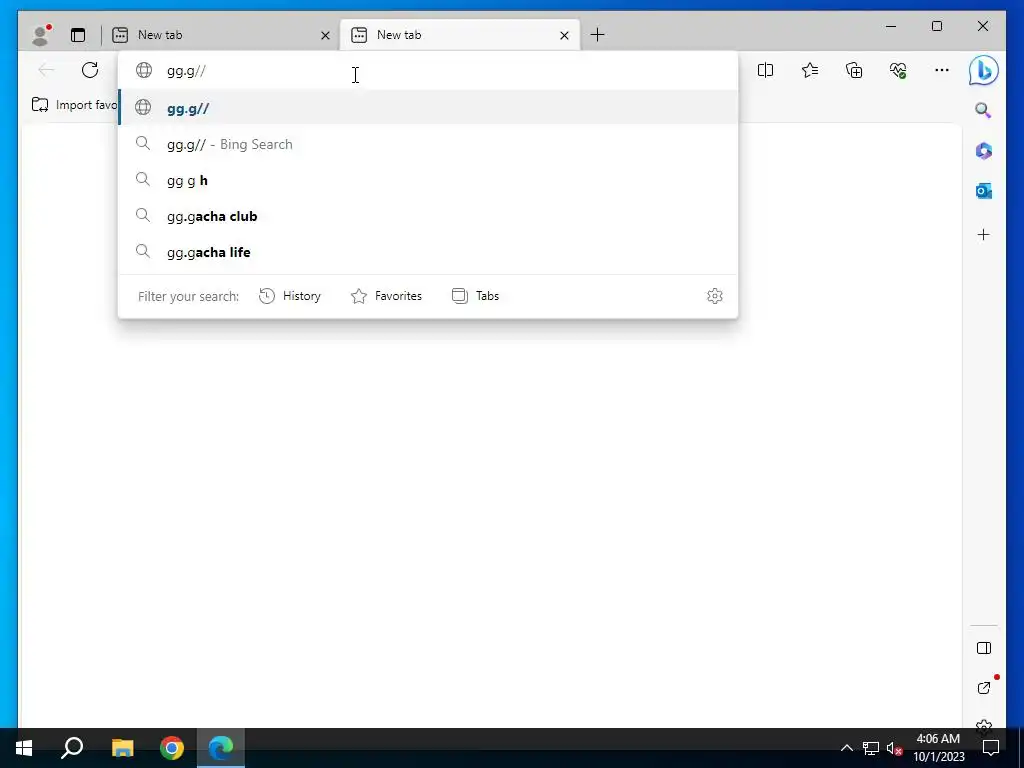Open Google Chrome from the taskbar
1024x768 pixels.
pos(172,748)
